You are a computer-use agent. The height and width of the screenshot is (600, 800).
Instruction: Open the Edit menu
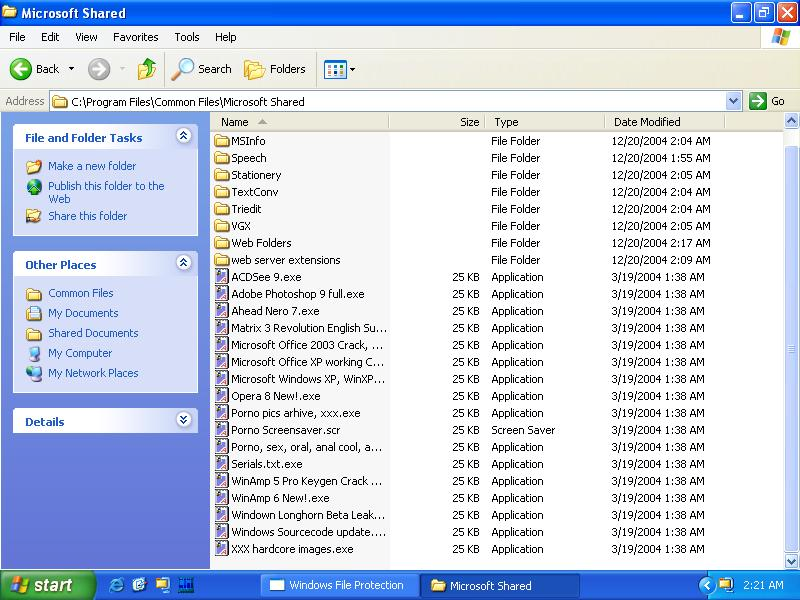tap(50, 37)
